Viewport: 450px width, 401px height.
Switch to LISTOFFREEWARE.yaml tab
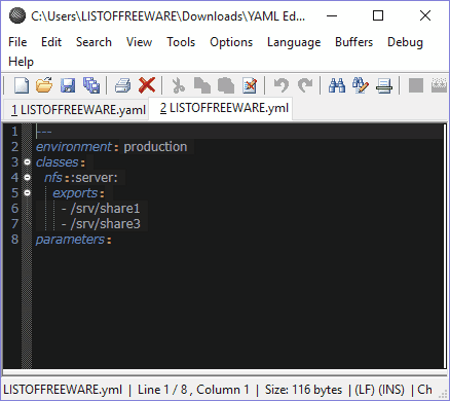point(78,110)
